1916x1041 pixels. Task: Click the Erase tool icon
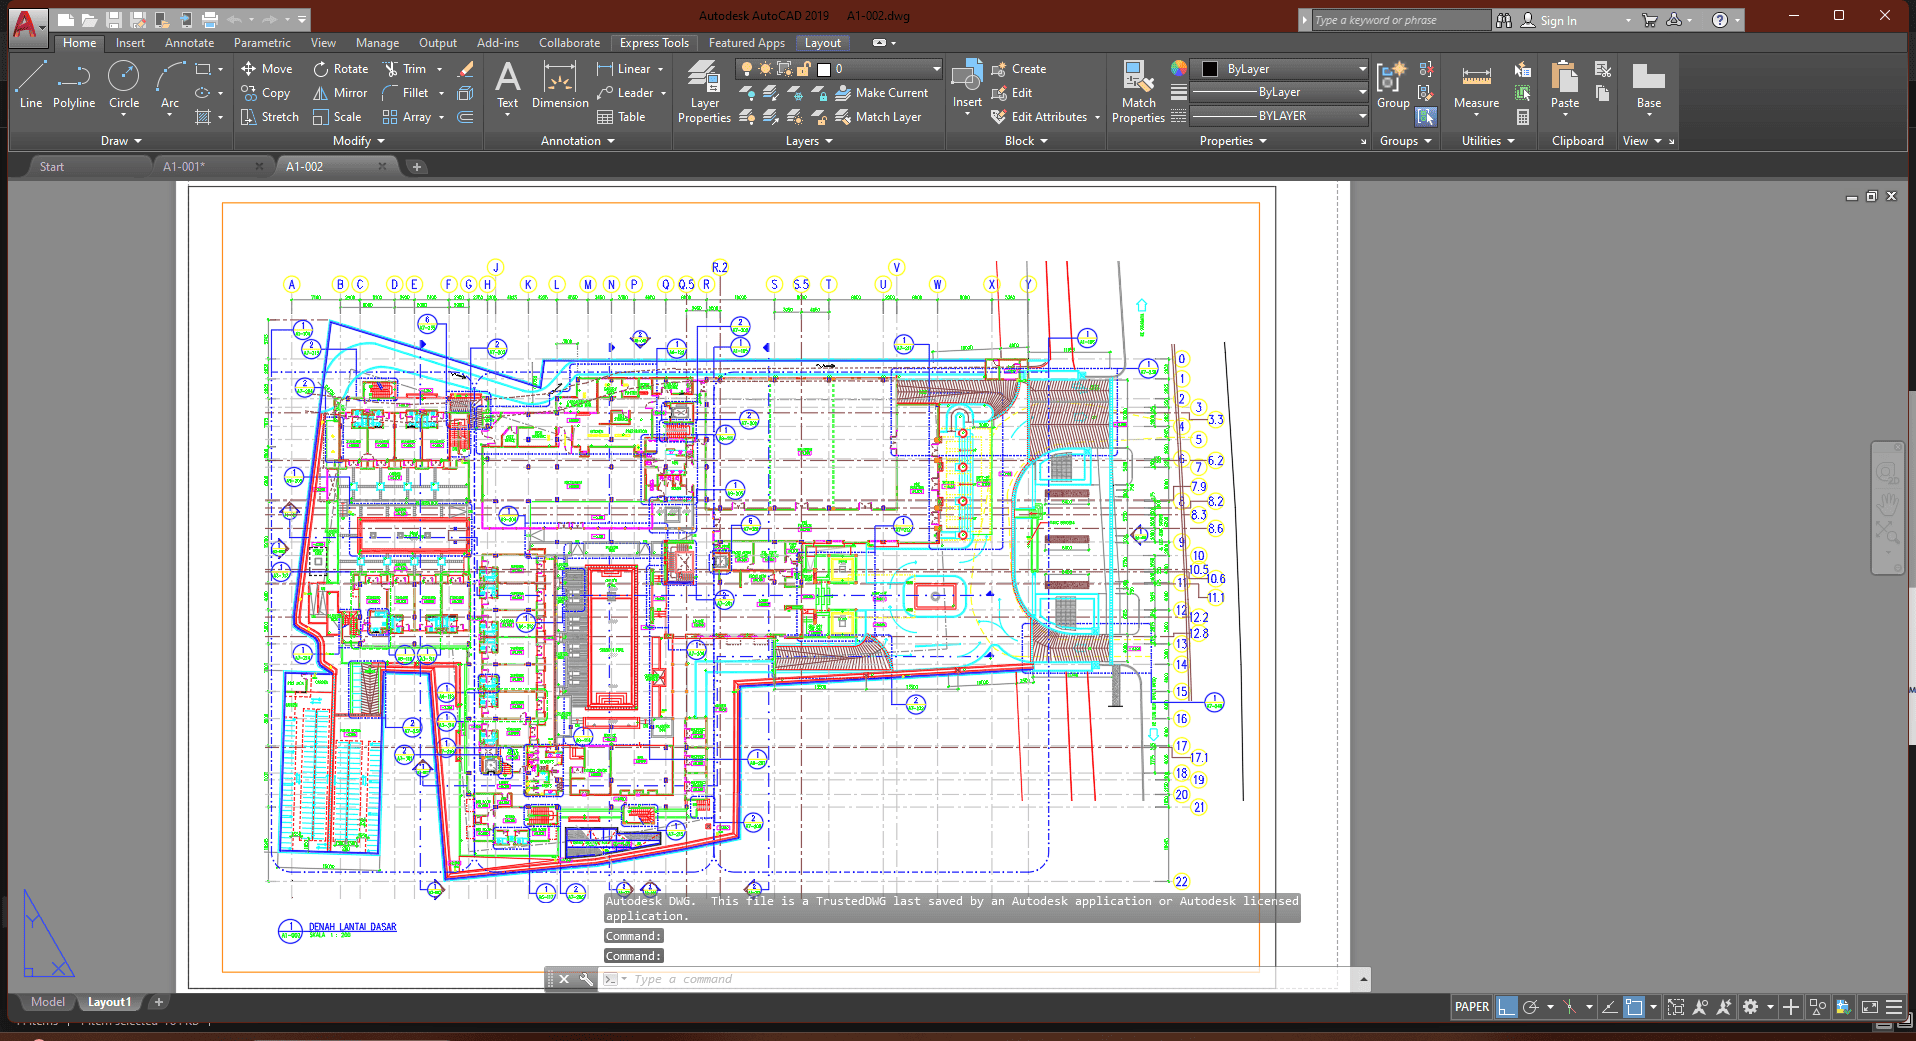coord(465,69)
